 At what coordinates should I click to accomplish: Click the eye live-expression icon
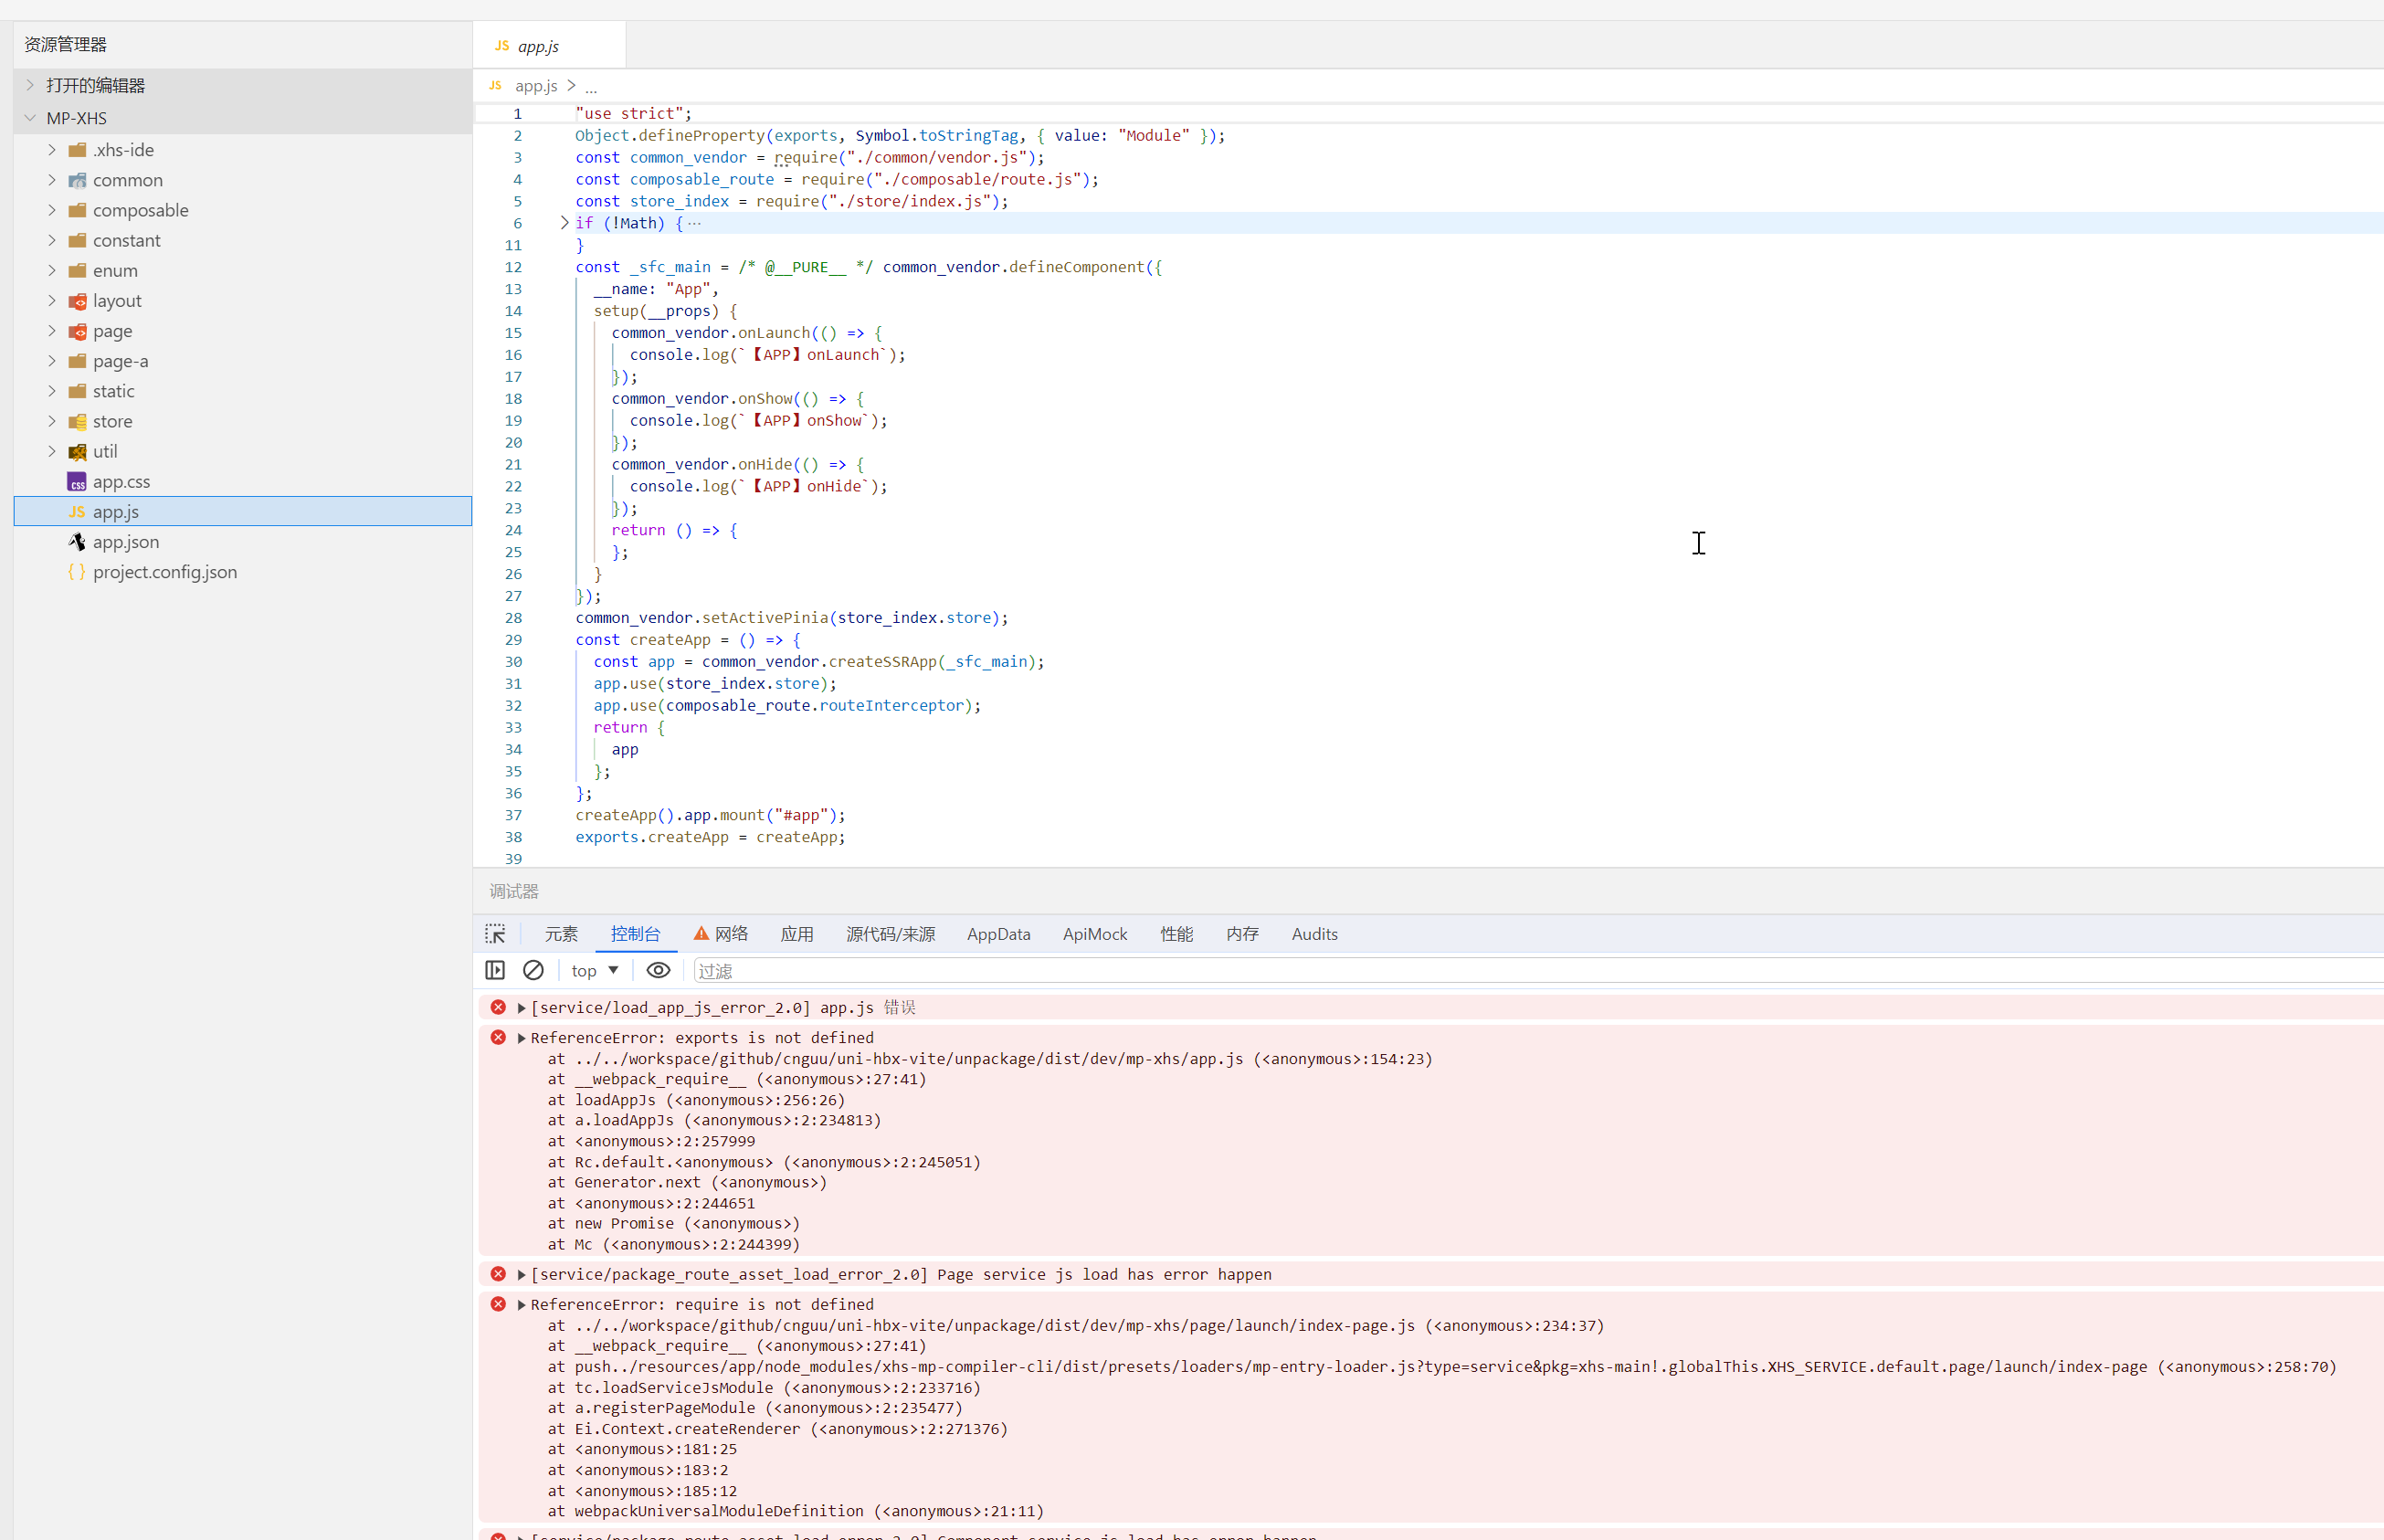point(658,970)
